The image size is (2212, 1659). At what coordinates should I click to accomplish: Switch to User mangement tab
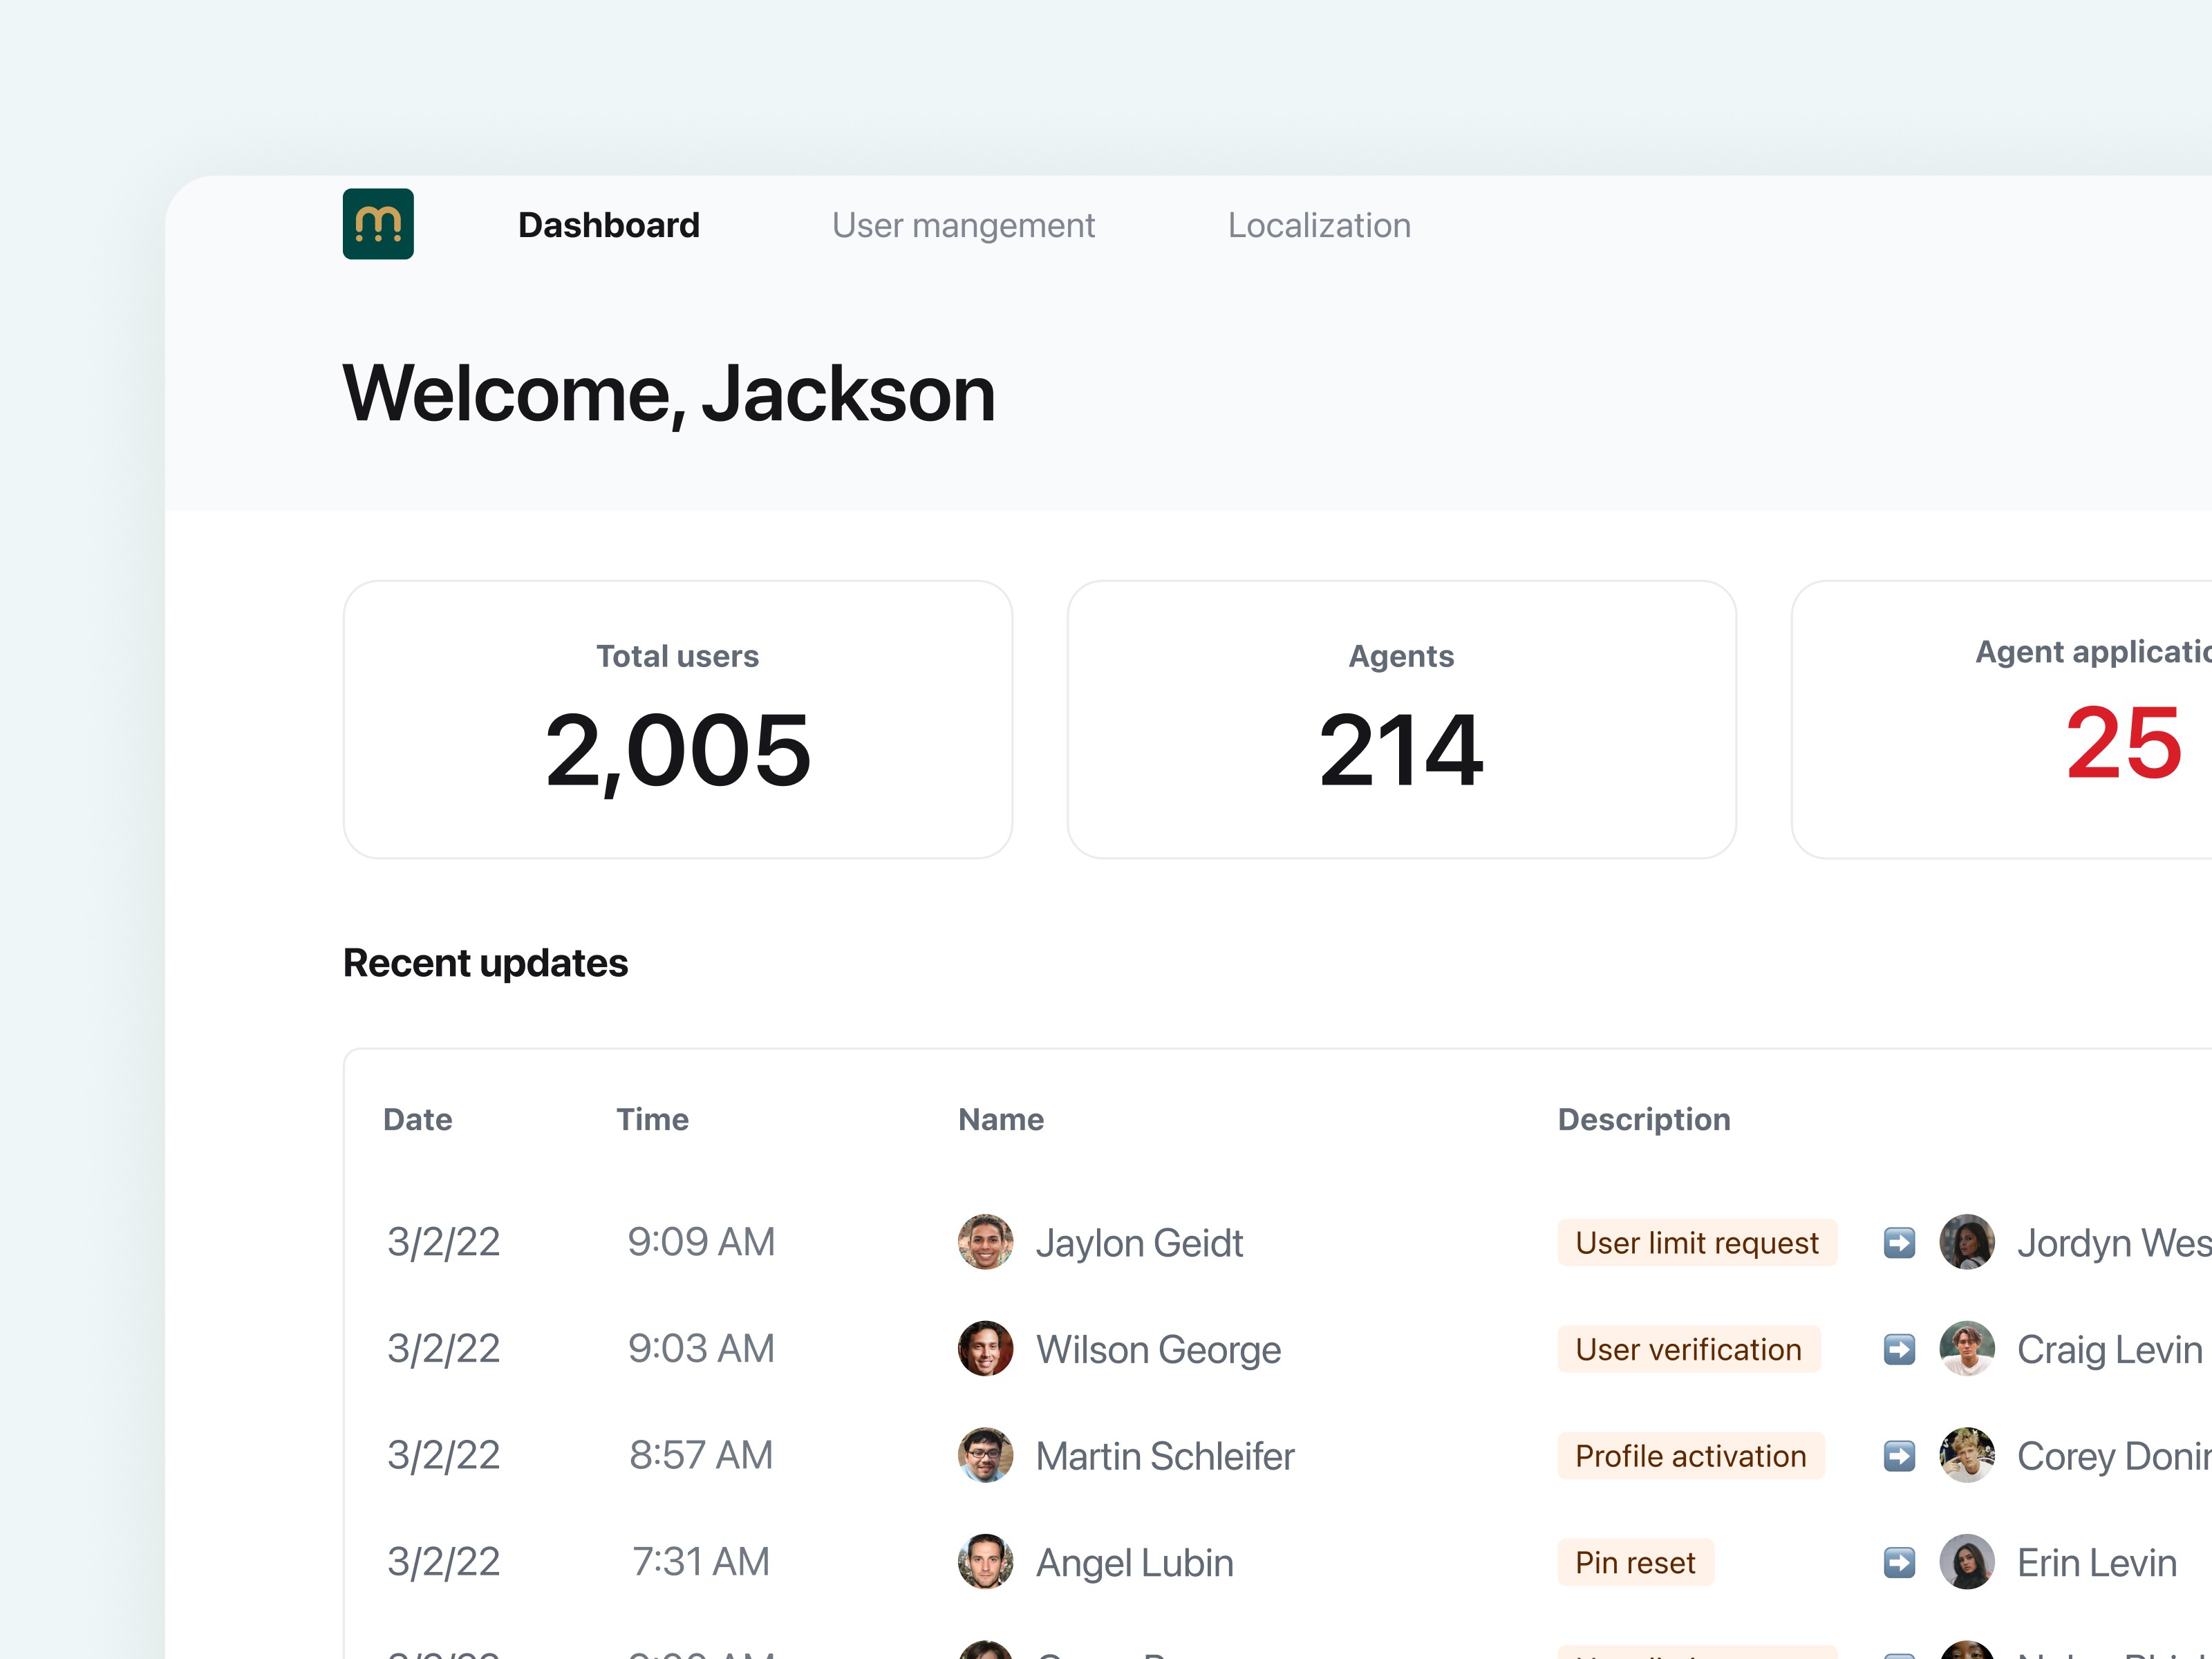click(x=963, y=226)
